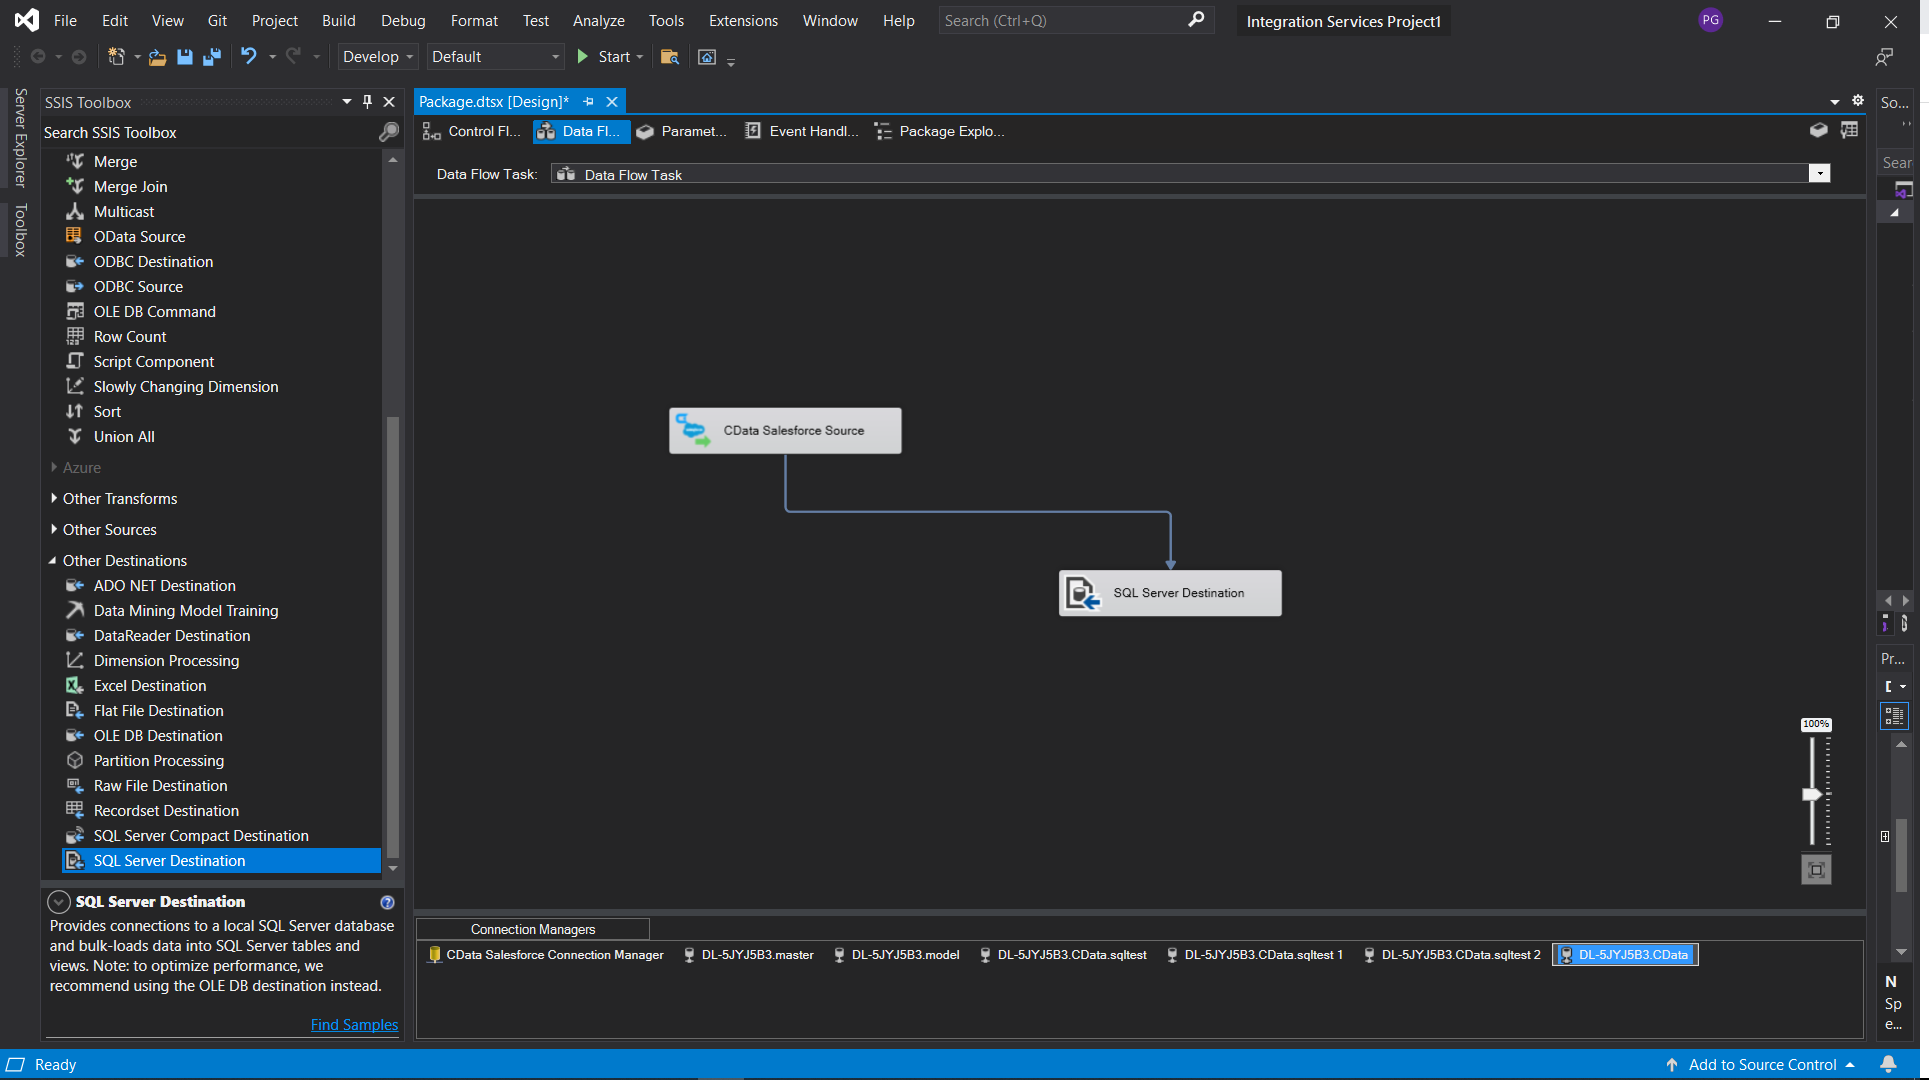Click the help icon beside SQL Server Destination
Image resolution: width=1929 pixels, height=1080 pixels.
[x=387, y=902]
